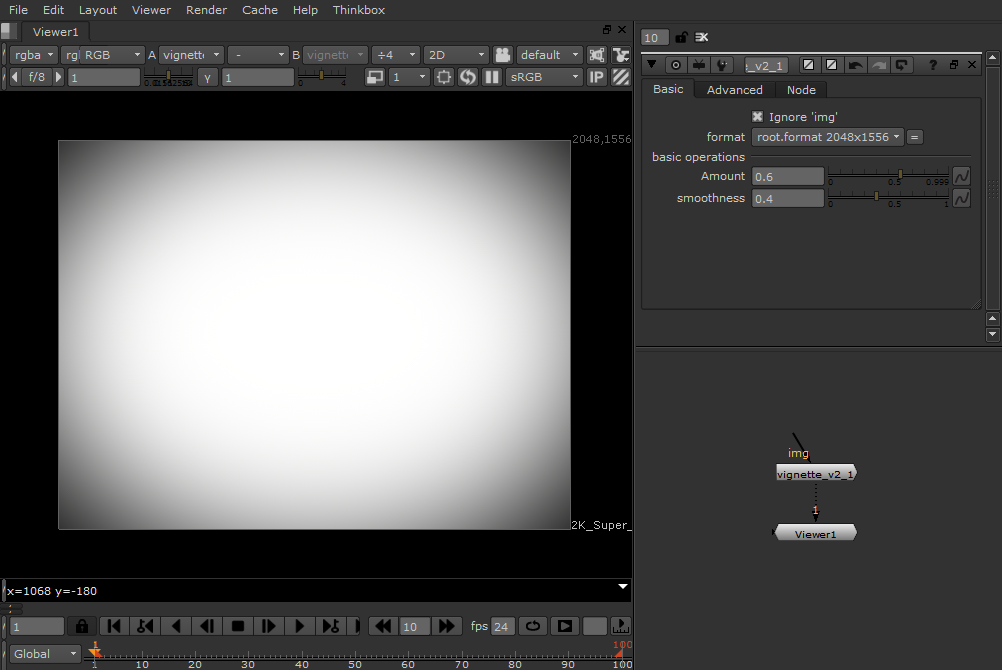The width and height of the screenshot is (1002, 670).
Task: Open the ÷4 downscale dropdown
Action: pyautogui.click(x=395, y=55)
